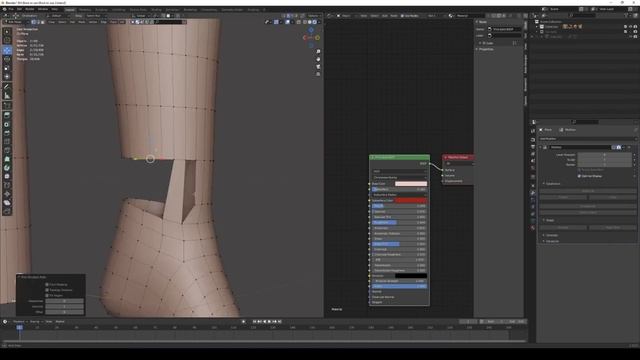Click Level Viewport value field
Image resolution: width=640 pixels, height=360 pixels.
[x=604, y=155]
